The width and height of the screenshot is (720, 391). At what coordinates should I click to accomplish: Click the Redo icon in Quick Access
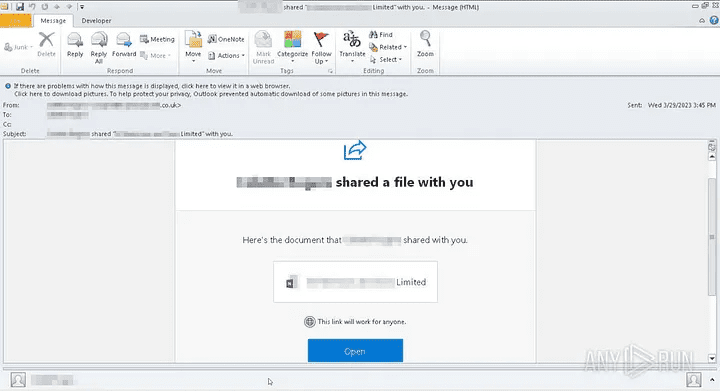coord(45,7)
